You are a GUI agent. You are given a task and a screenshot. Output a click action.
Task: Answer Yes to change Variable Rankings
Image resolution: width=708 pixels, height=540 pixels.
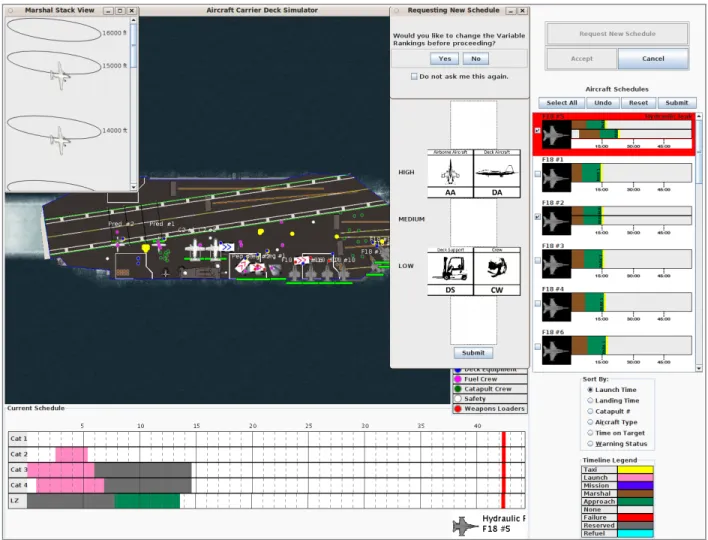(445, 59)
